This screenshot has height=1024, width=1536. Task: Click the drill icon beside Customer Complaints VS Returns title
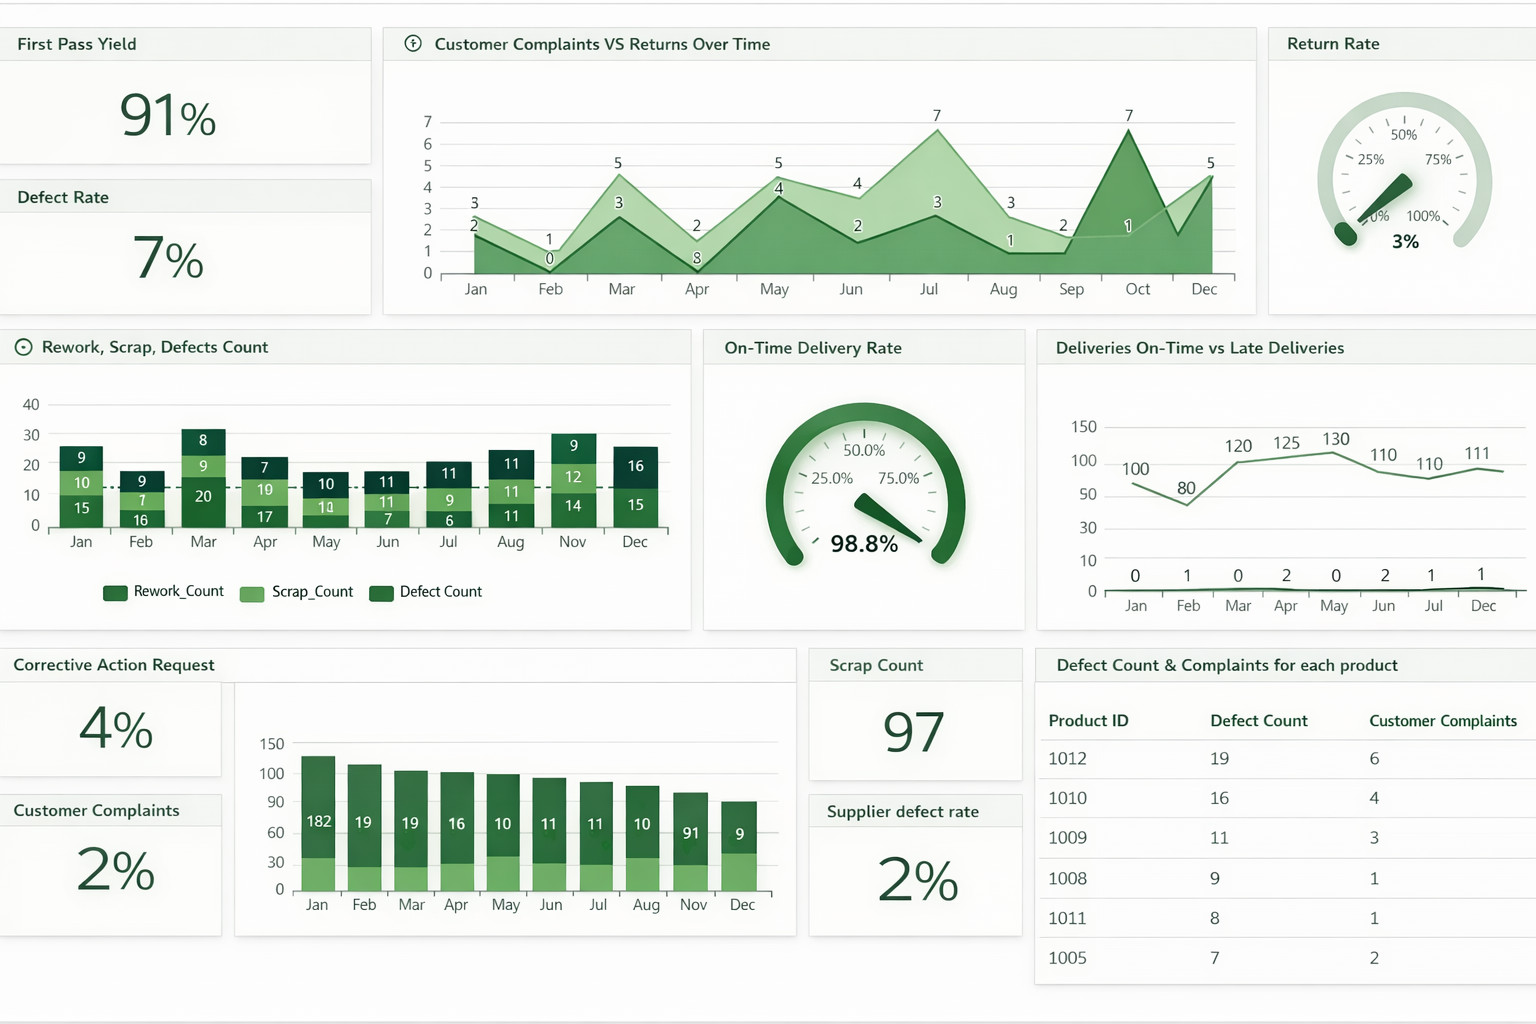tap(413, 44)
